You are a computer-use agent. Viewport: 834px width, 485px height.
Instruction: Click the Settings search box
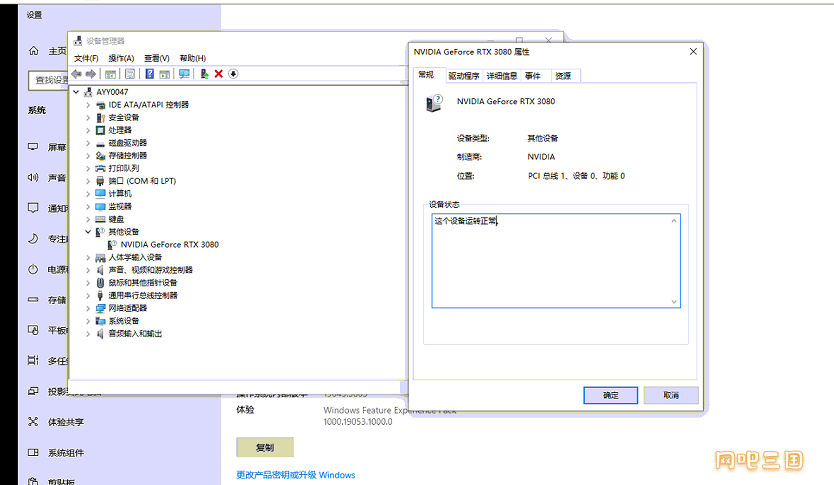48,80
